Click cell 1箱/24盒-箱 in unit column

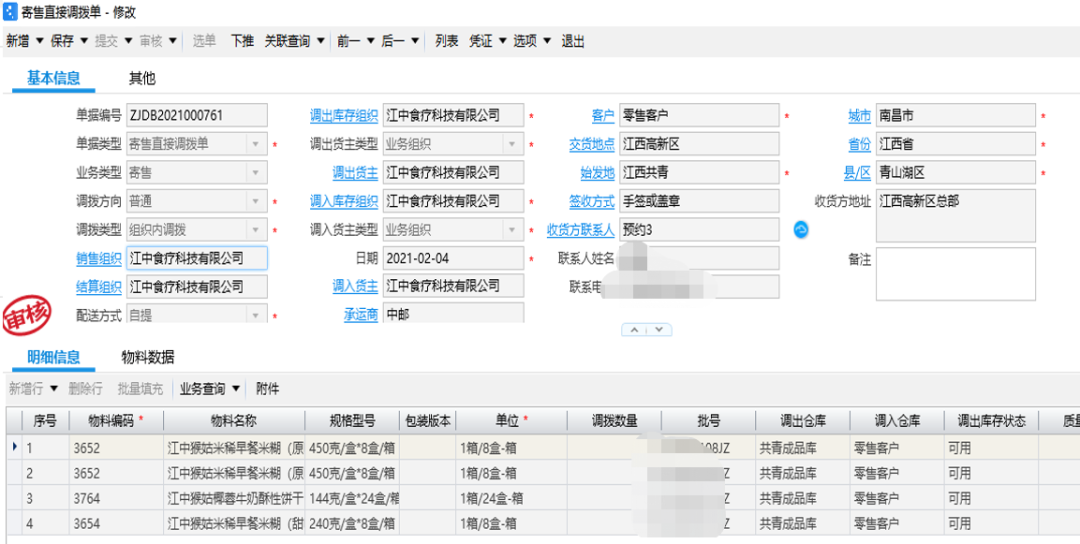point(511,499)
